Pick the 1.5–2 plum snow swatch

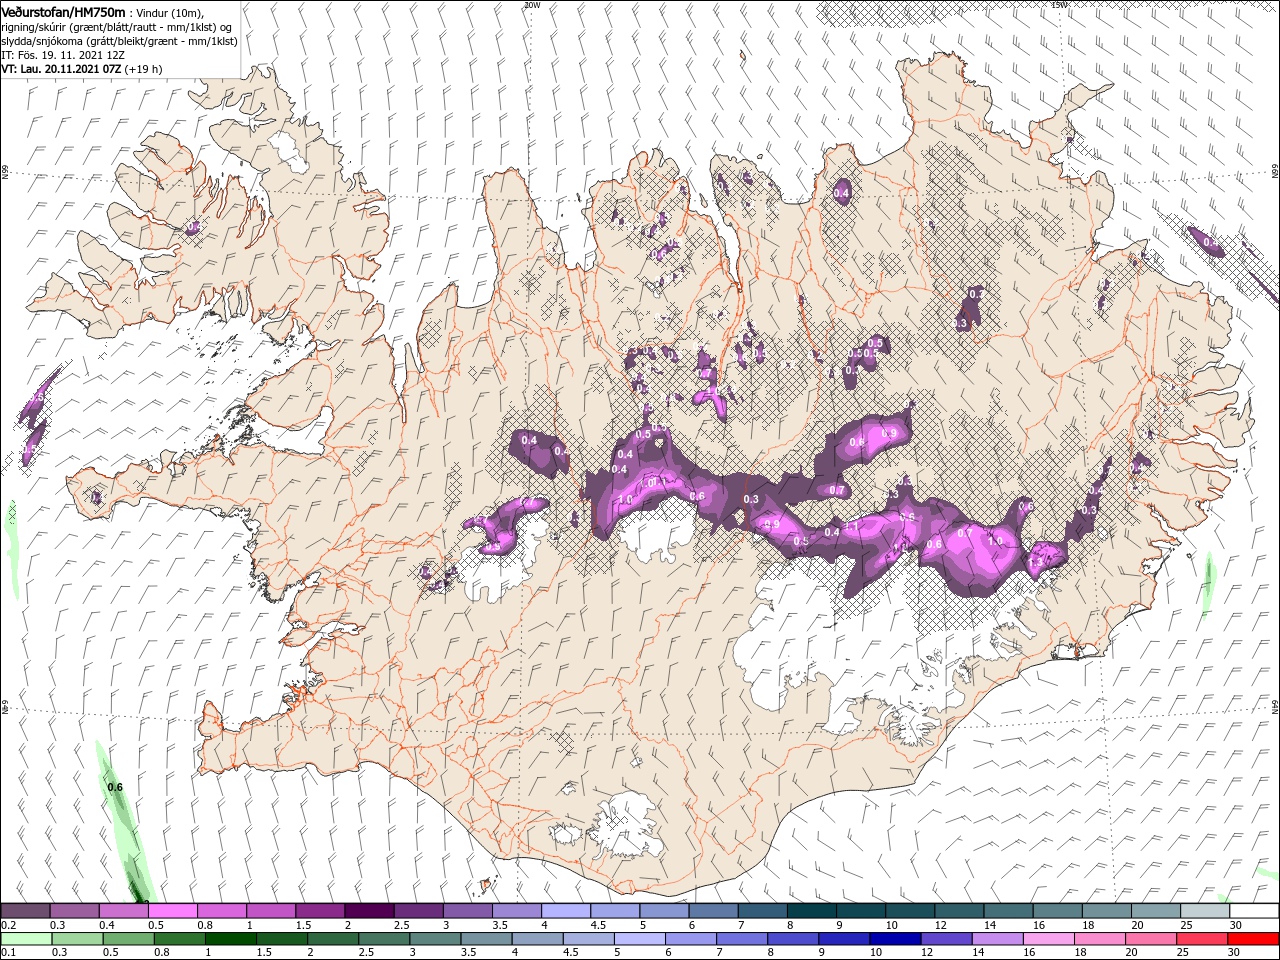[x=319, y=911]
